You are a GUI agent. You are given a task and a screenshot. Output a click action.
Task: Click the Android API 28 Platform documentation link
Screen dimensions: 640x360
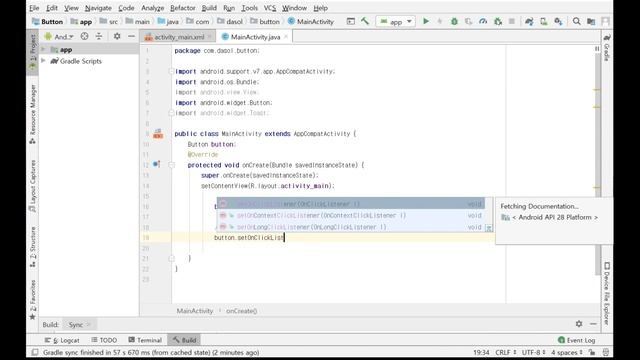[555, 217]
